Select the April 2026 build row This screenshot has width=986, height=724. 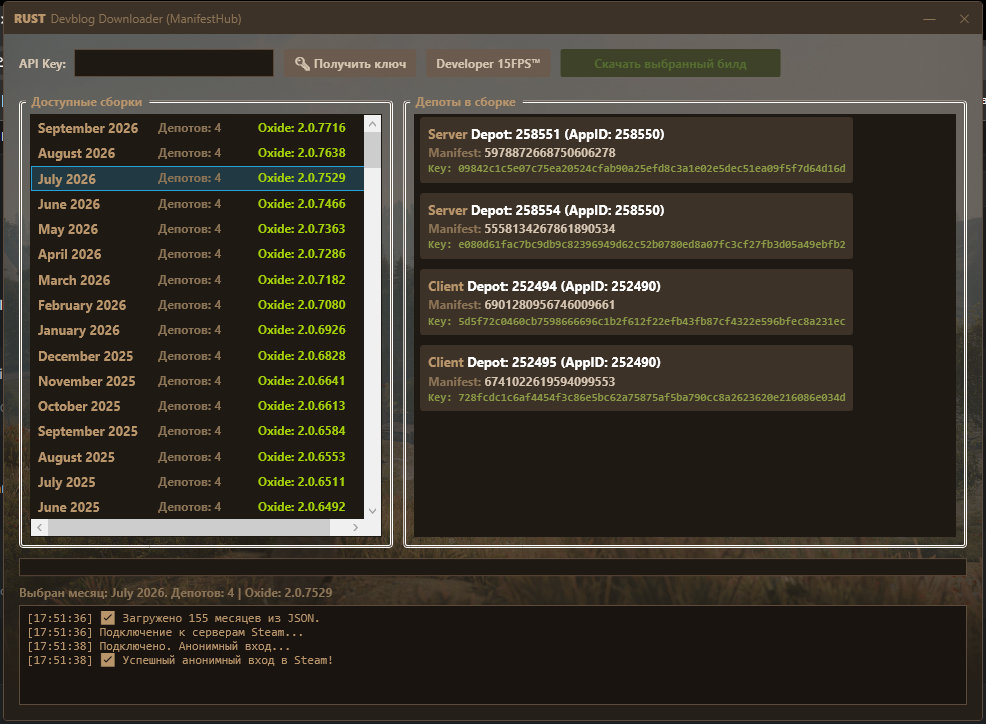pyautogui.click(x=197, y=254)
